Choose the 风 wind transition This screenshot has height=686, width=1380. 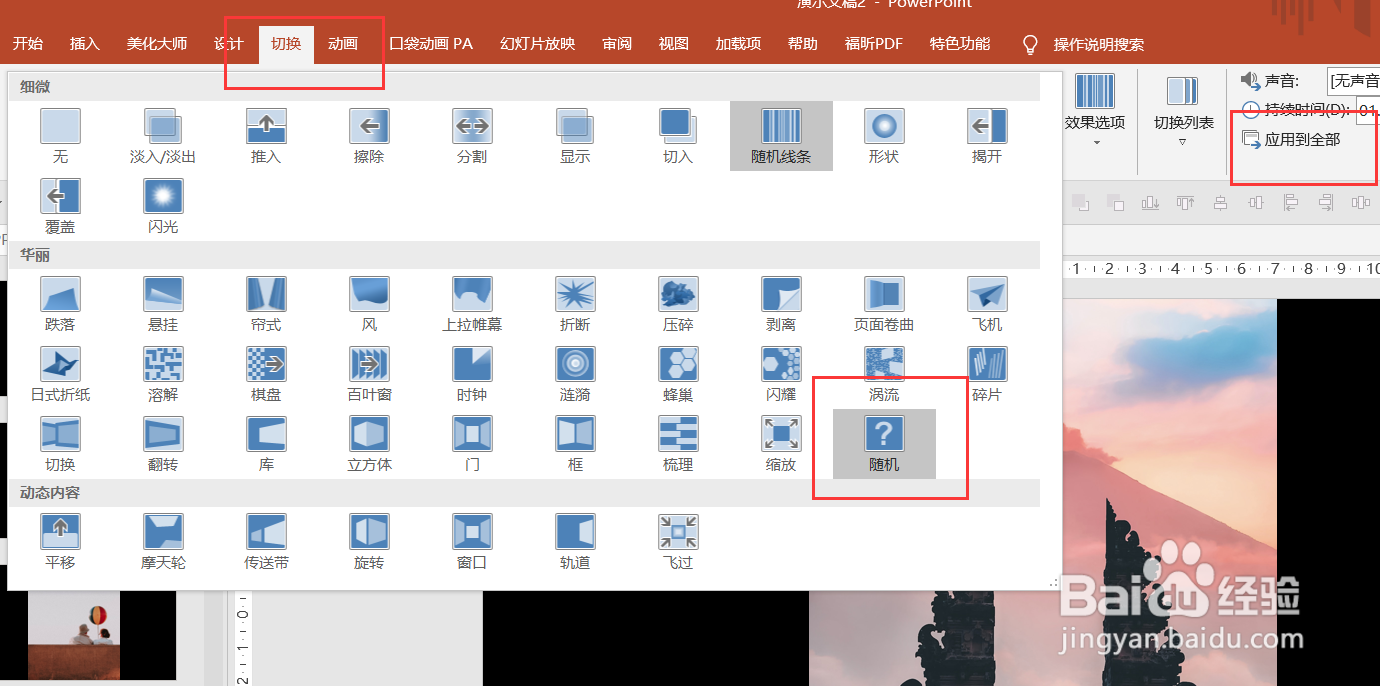369,304
